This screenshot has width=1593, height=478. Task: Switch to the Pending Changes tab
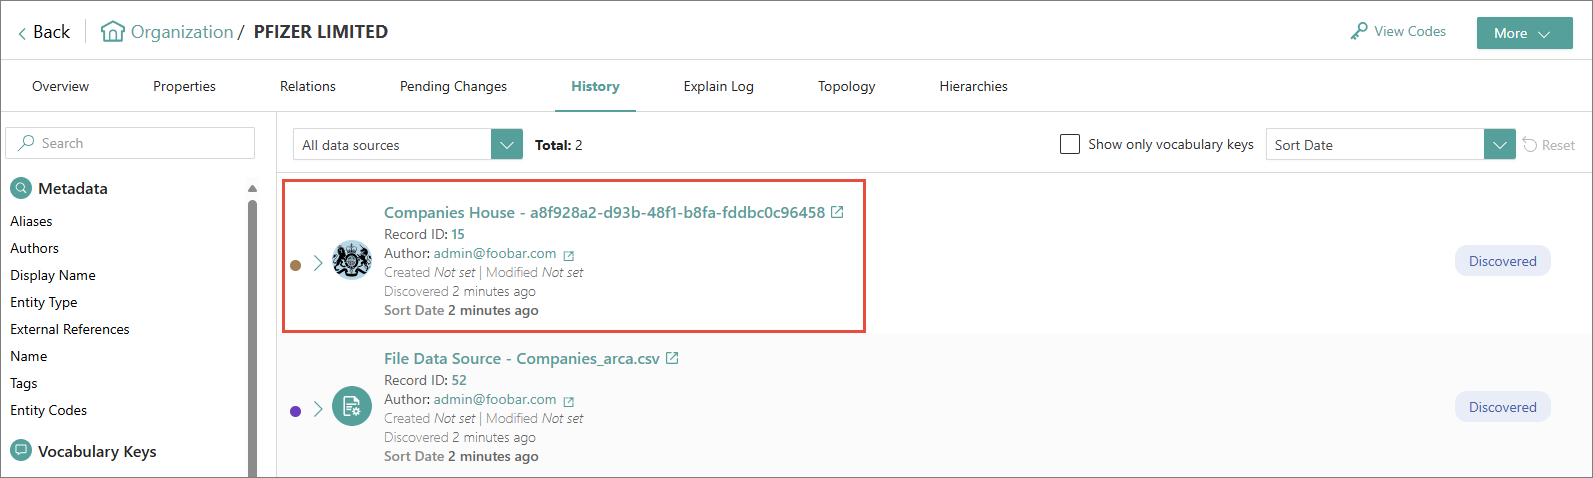click(453, 87)
